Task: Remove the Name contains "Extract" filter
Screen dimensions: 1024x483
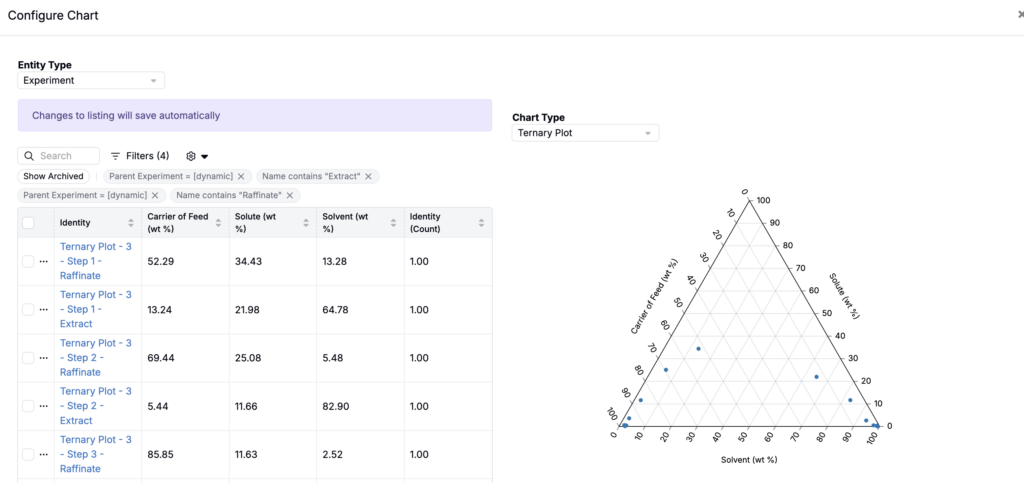Action: pyautogui.click(x=368, y=176)
